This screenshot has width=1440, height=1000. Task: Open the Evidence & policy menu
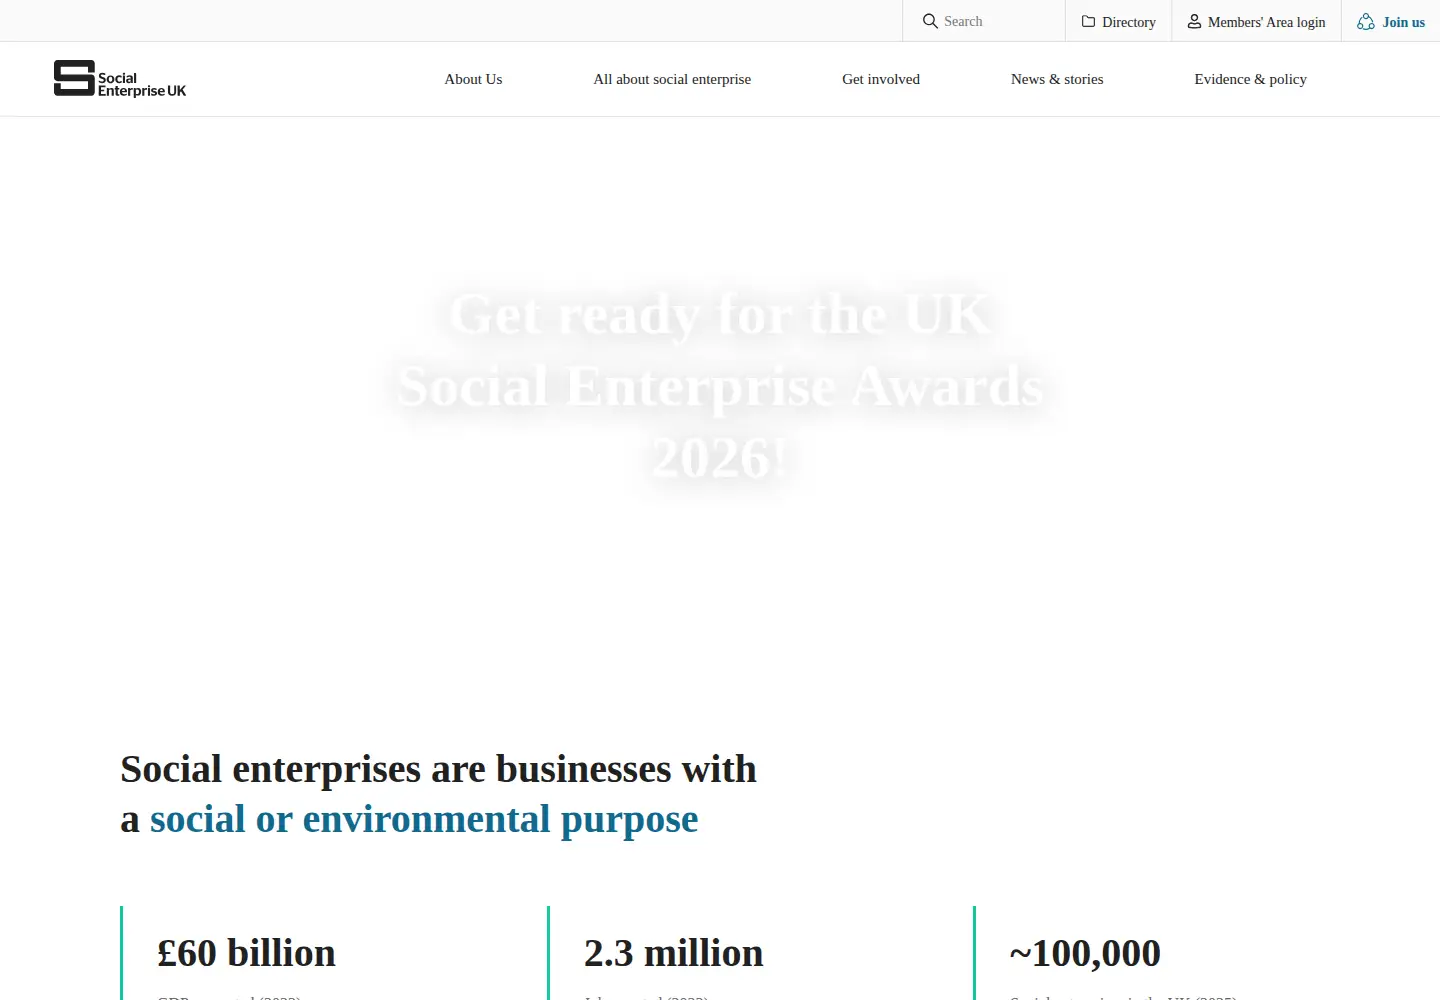[x=1250, y=79]
